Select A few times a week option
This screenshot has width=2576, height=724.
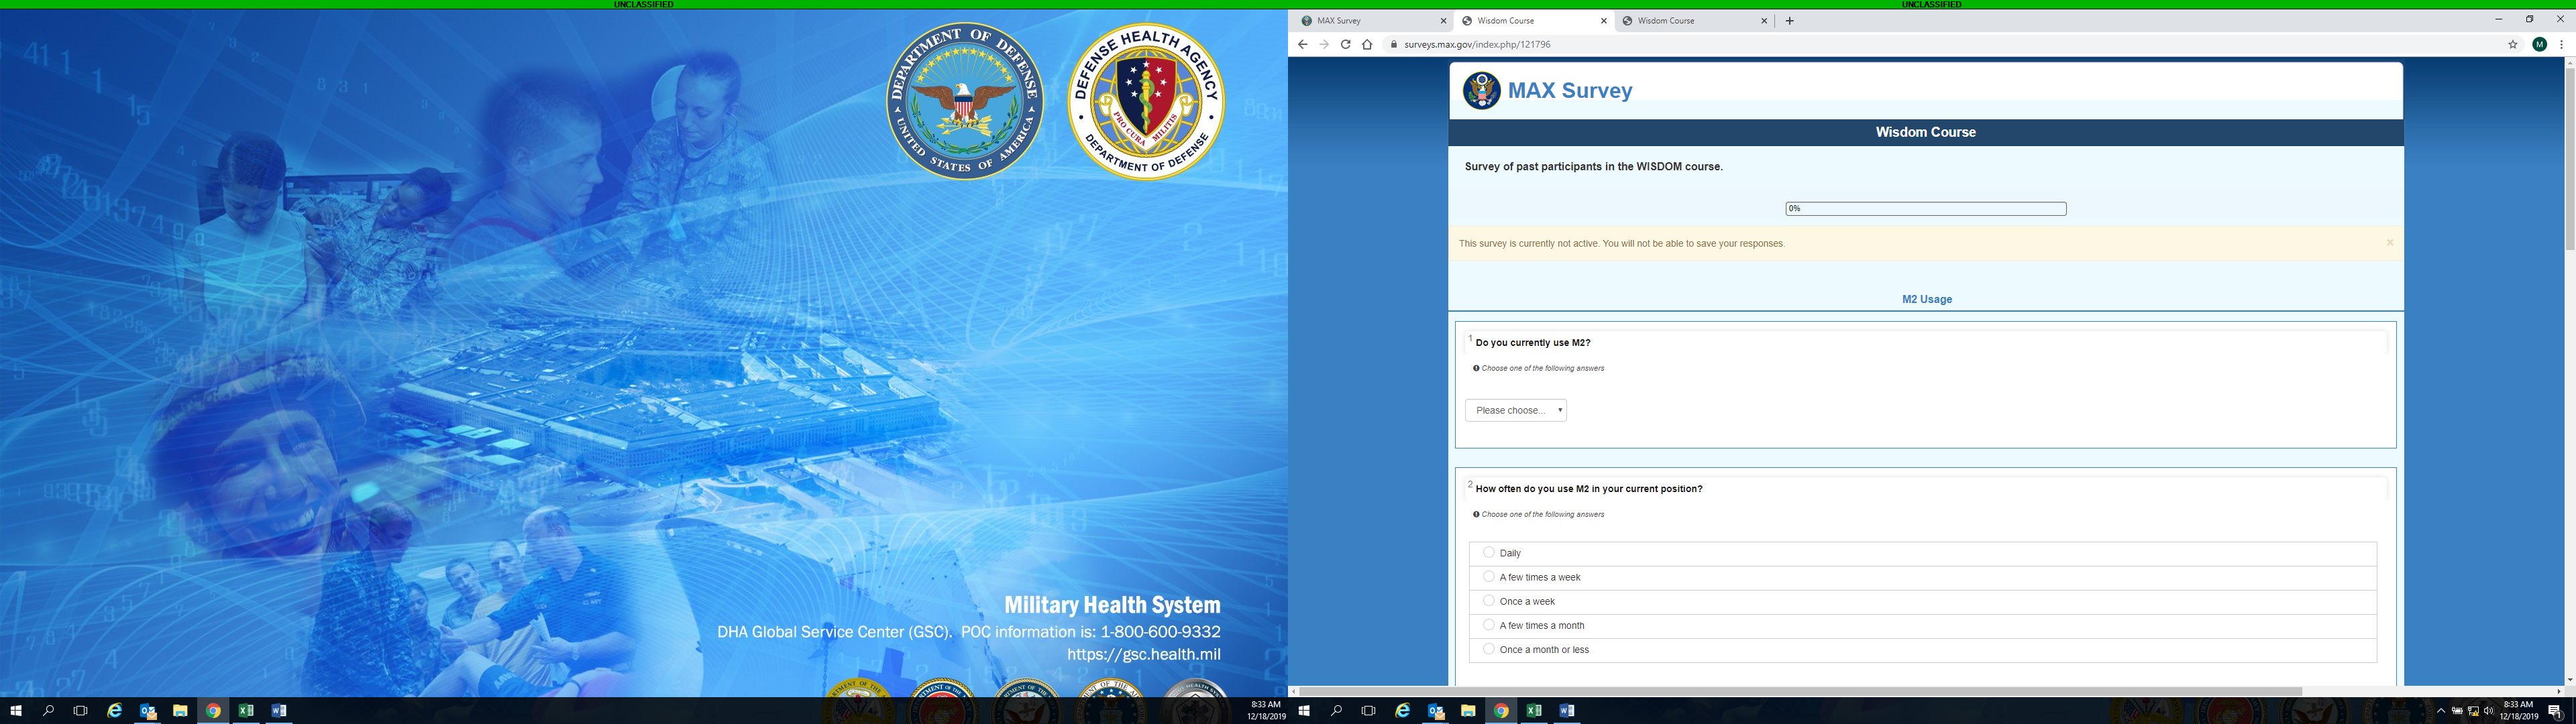[1489, 577]
